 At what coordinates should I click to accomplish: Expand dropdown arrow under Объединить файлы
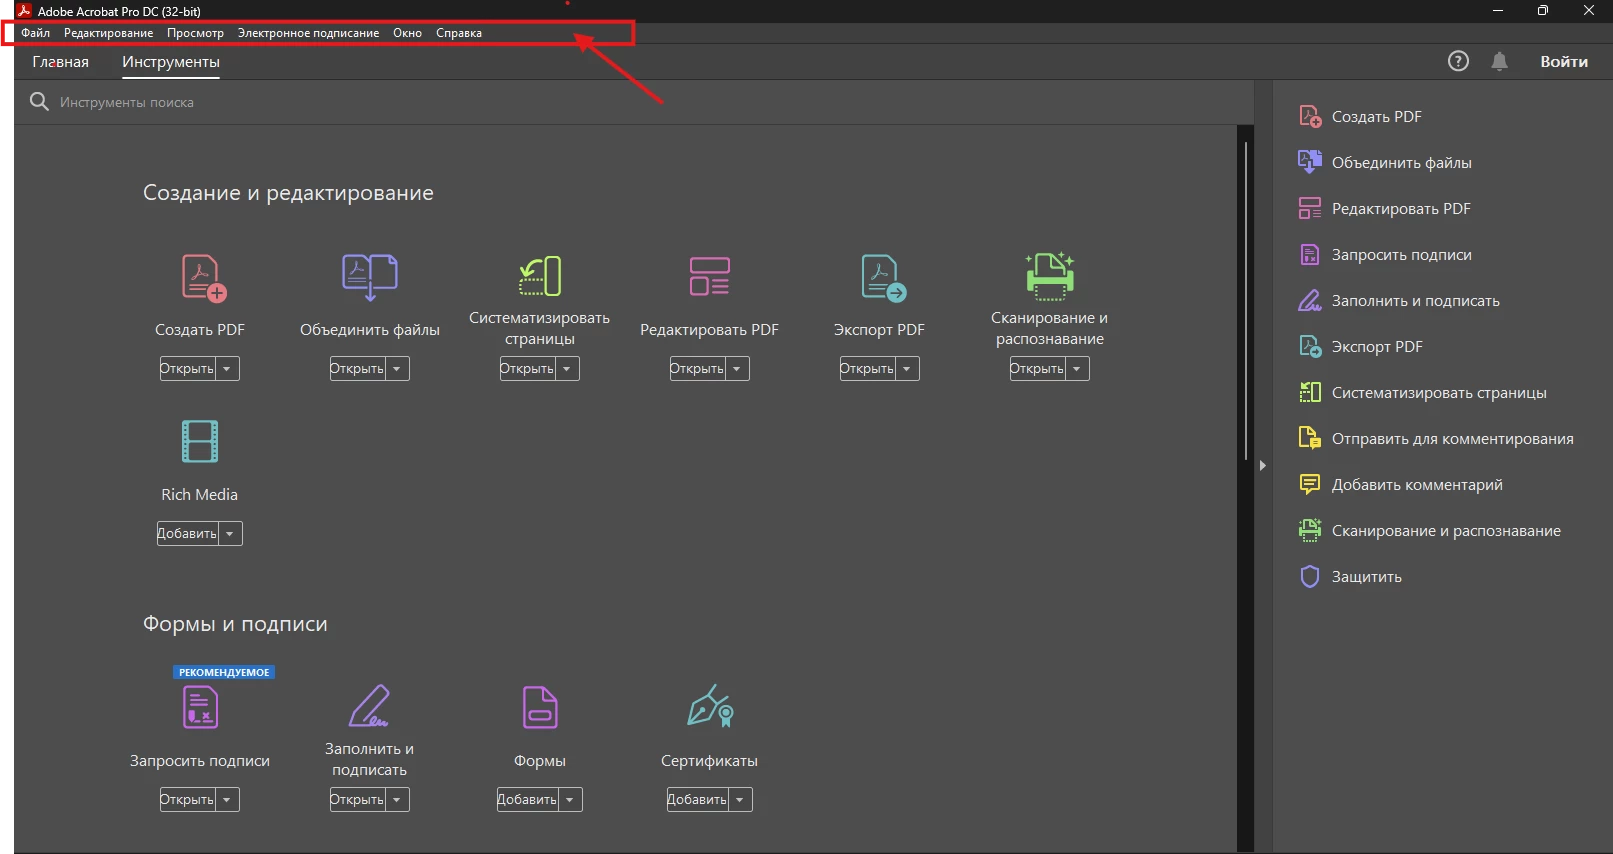point(397,369)
